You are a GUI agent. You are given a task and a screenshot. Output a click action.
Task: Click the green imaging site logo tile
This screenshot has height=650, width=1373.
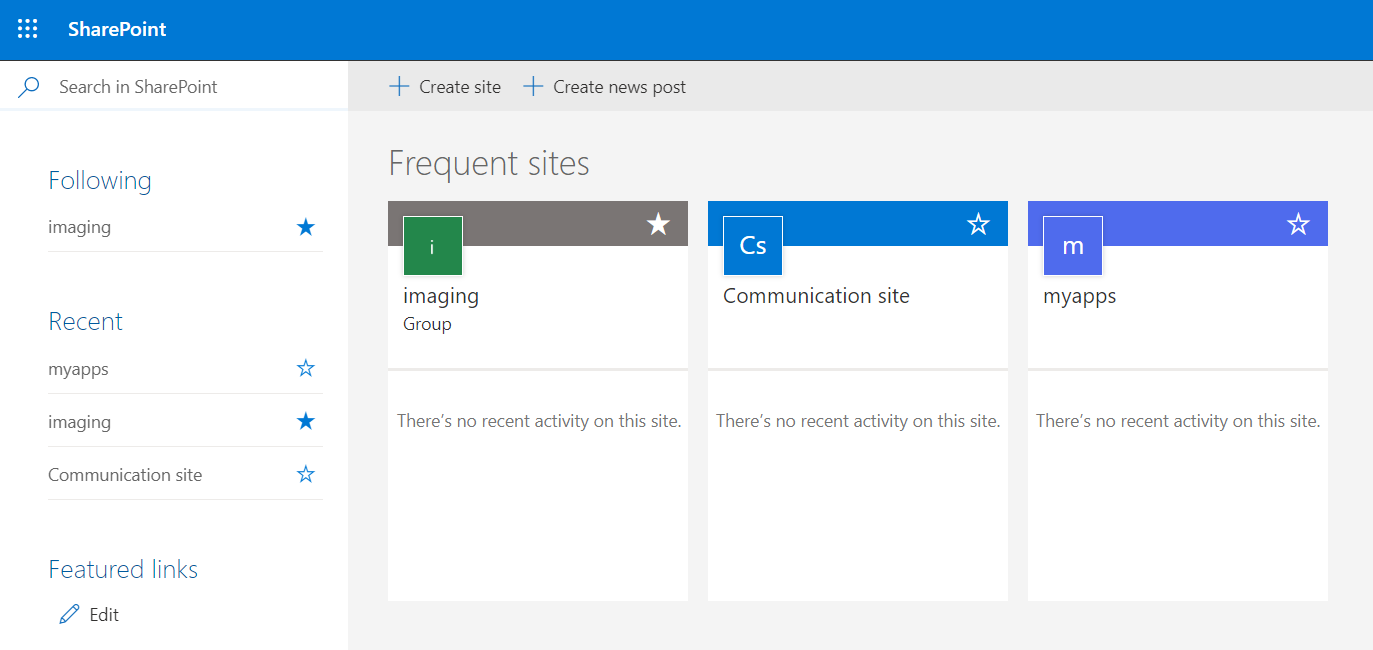click(433, 246)
